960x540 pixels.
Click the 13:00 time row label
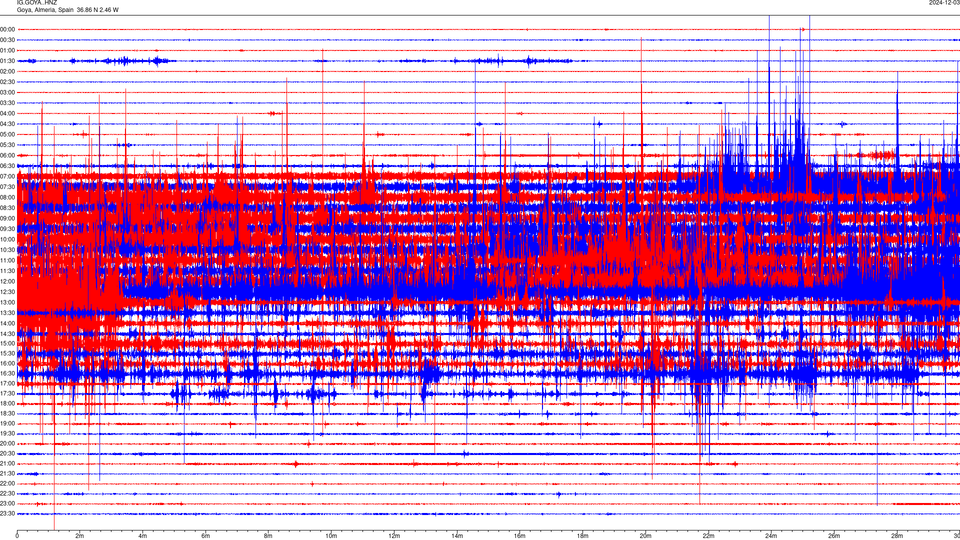(8, 302)
